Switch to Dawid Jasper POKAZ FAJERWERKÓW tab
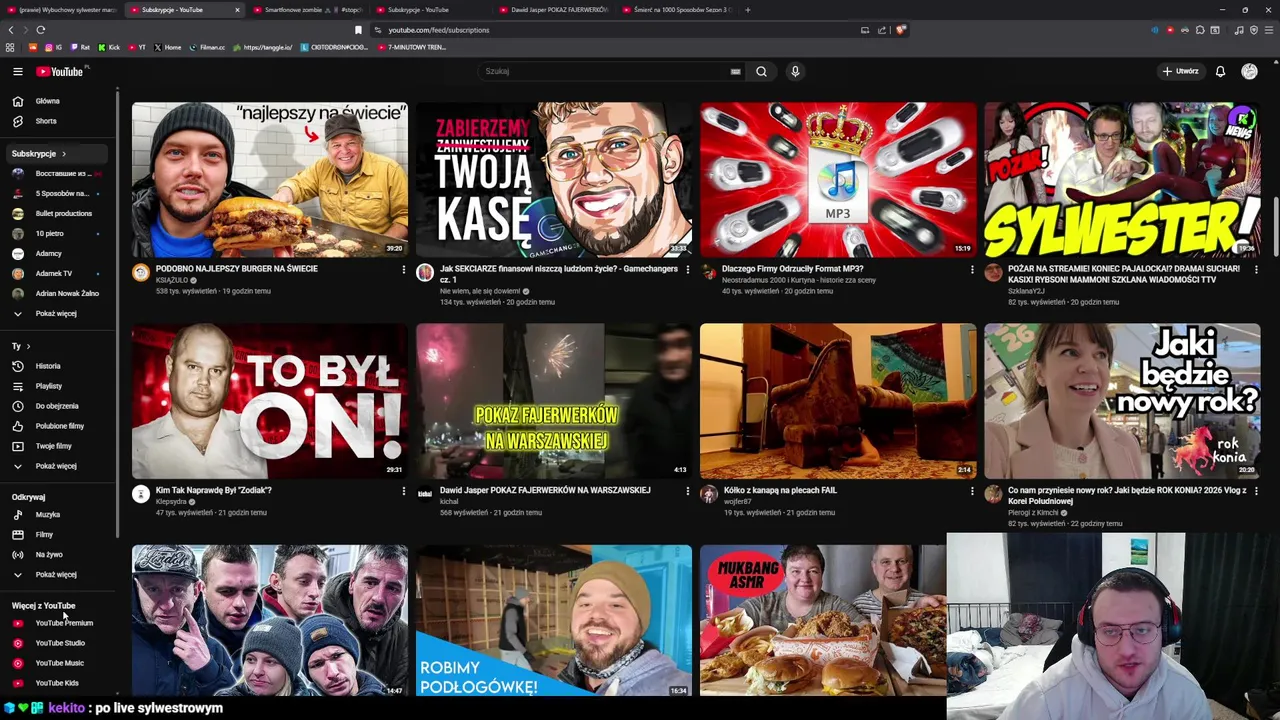Image resolution: width=1280 pixels, height=720 pixels. (552, 10)
